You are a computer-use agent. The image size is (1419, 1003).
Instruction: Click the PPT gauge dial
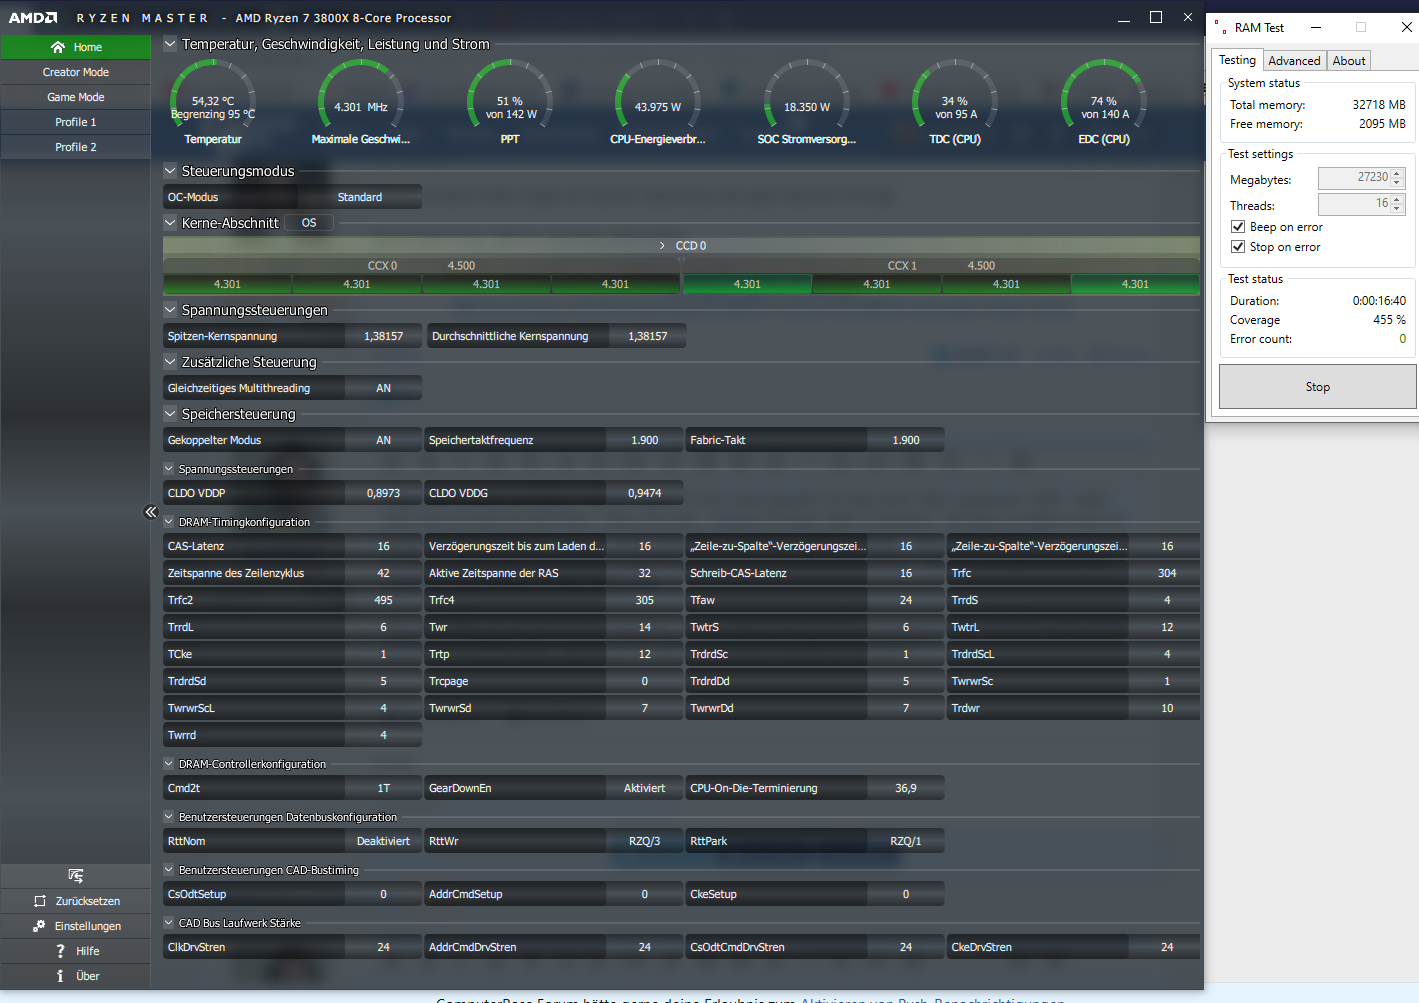coord(510,95)
